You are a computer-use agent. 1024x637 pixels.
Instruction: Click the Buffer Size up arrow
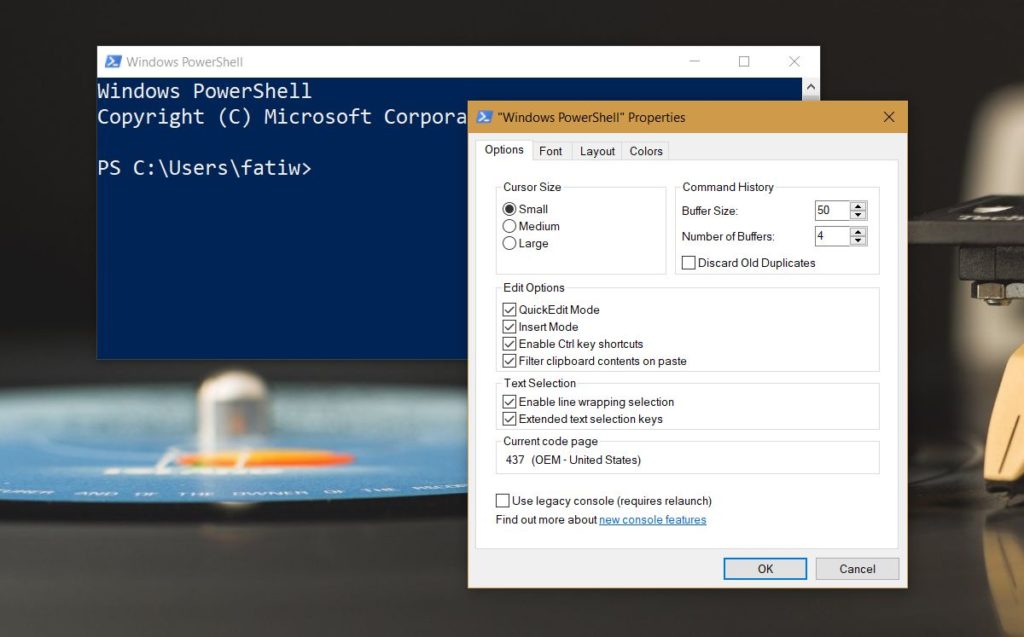coord(859,205)
